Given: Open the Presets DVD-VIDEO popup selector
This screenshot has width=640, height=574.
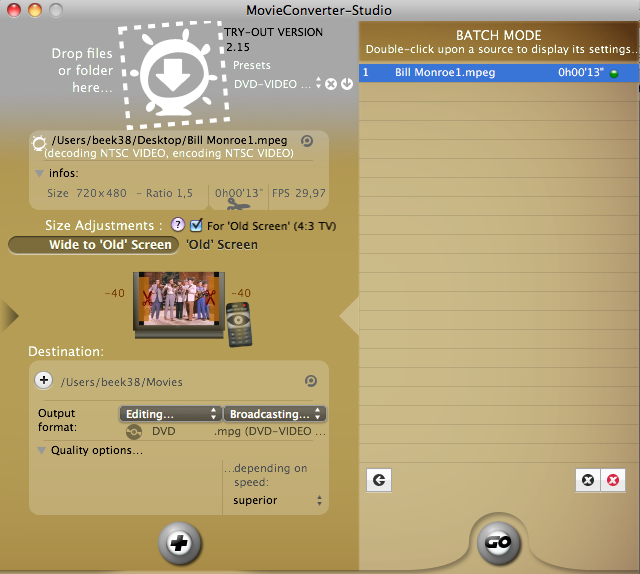Looking at the screenshot, I should [x=278, y=84].
